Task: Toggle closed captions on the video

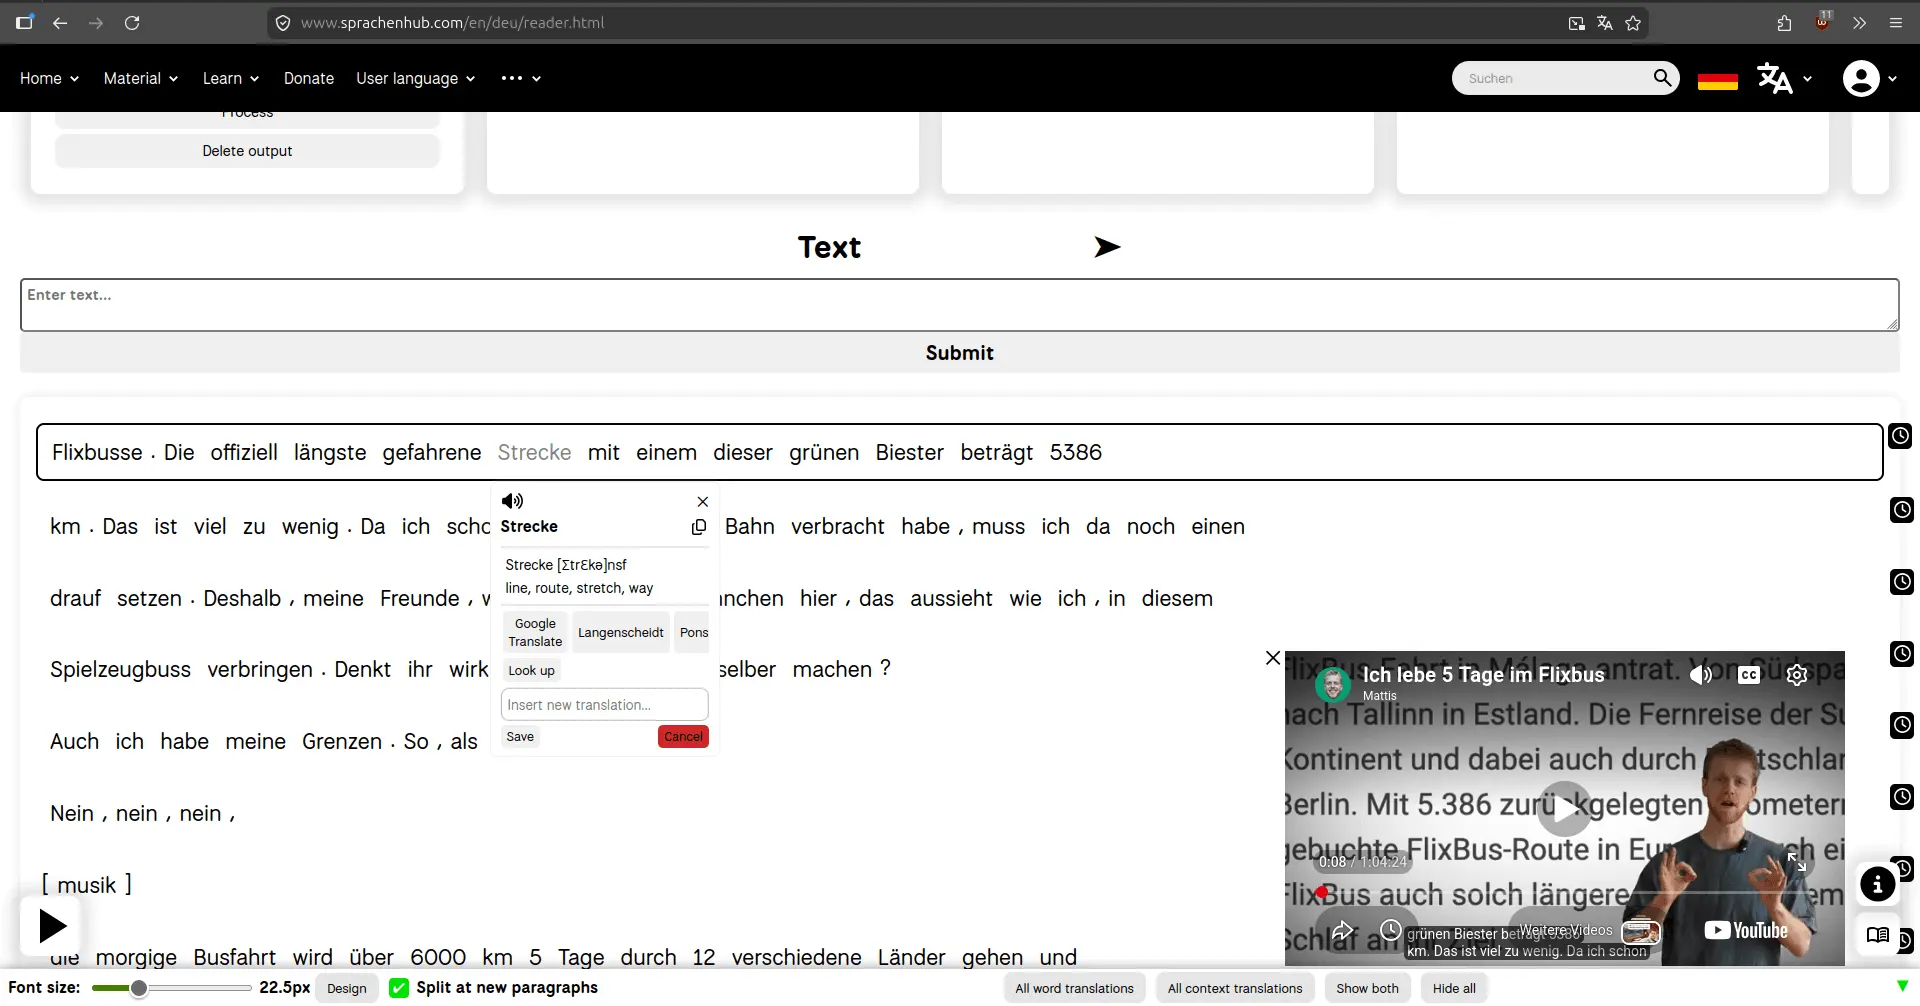Action: 1749,675
